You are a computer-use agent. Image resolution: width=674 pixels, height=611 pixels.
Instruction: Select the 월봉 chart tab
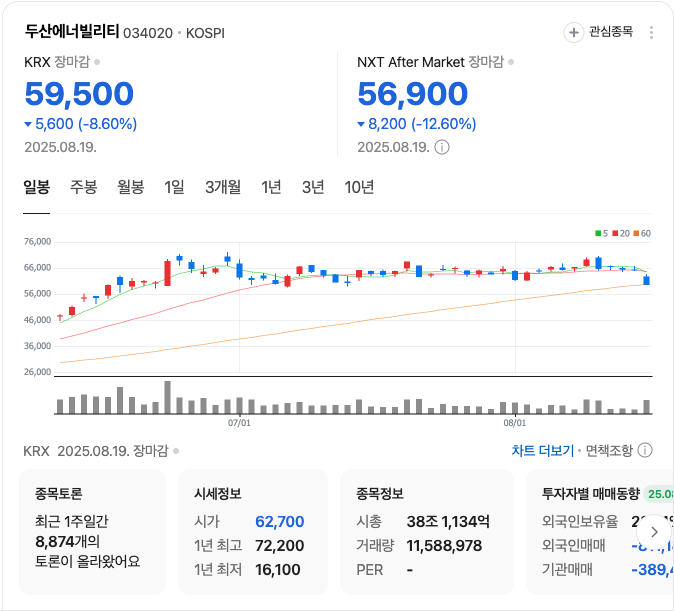[x=130, y=187]
